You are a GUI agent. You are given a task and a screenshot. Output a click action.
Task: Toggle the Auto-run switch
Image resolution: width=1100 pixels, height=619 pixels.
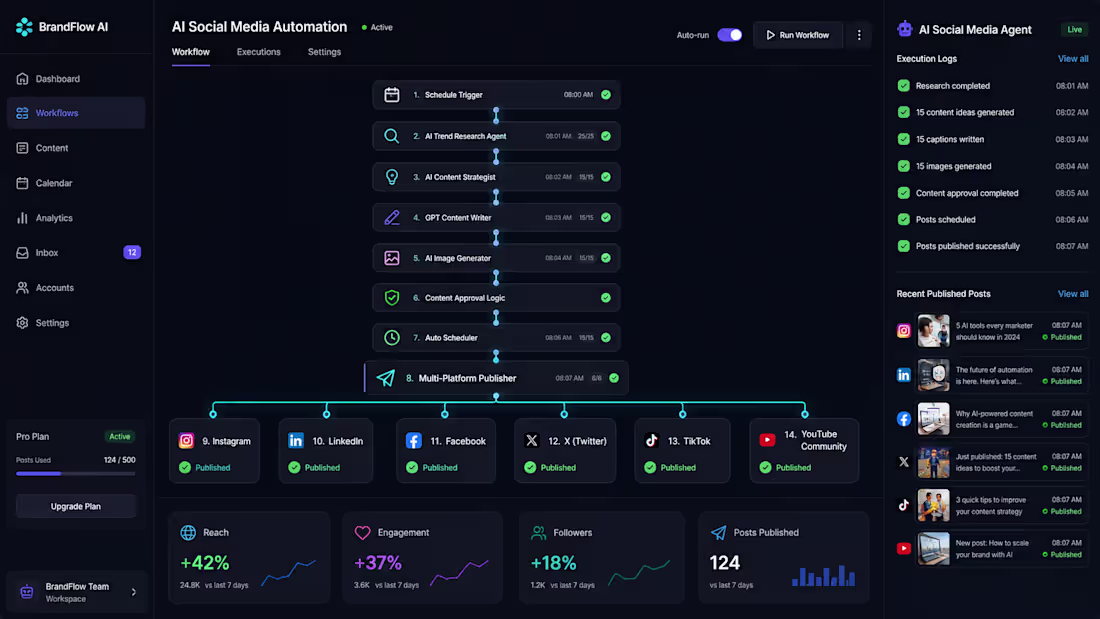click(730, 35)
